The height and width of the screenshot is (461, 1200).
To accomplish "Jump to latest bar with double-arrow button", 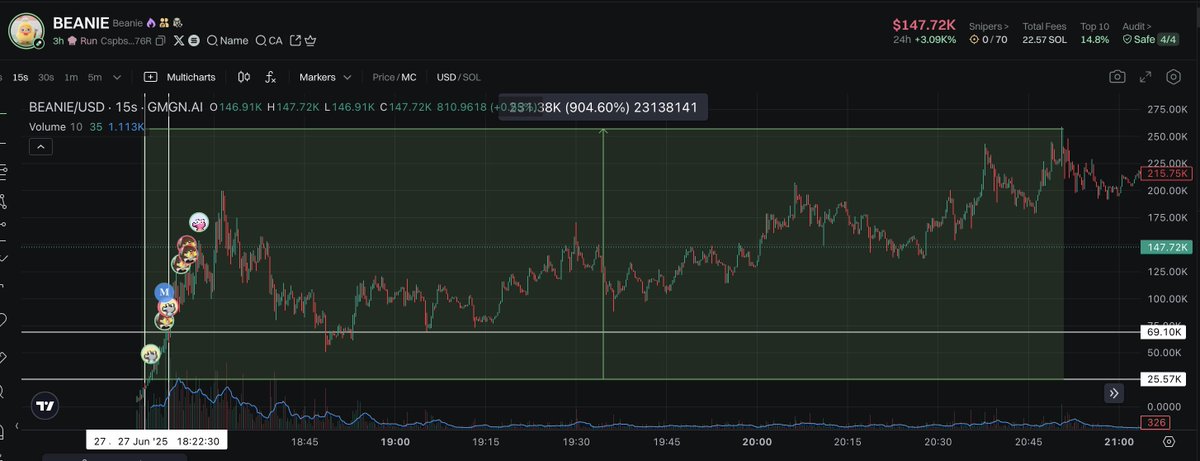I will coord(1115,393).
